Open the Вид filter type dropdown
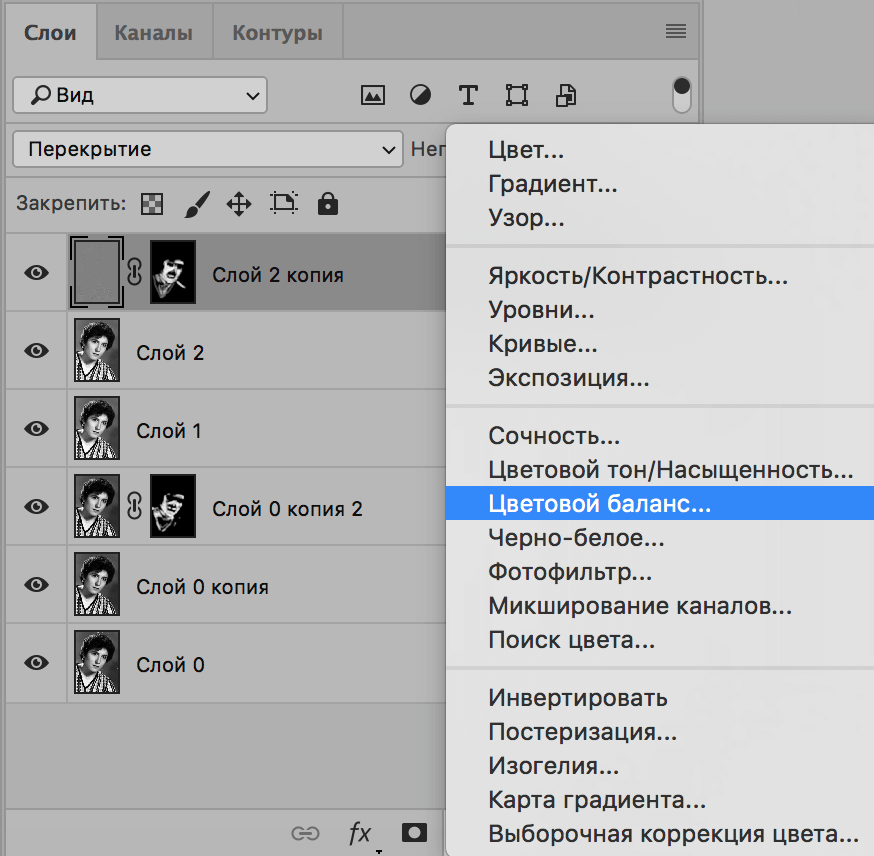The image size is (874, 856). [x=140, y=96]
